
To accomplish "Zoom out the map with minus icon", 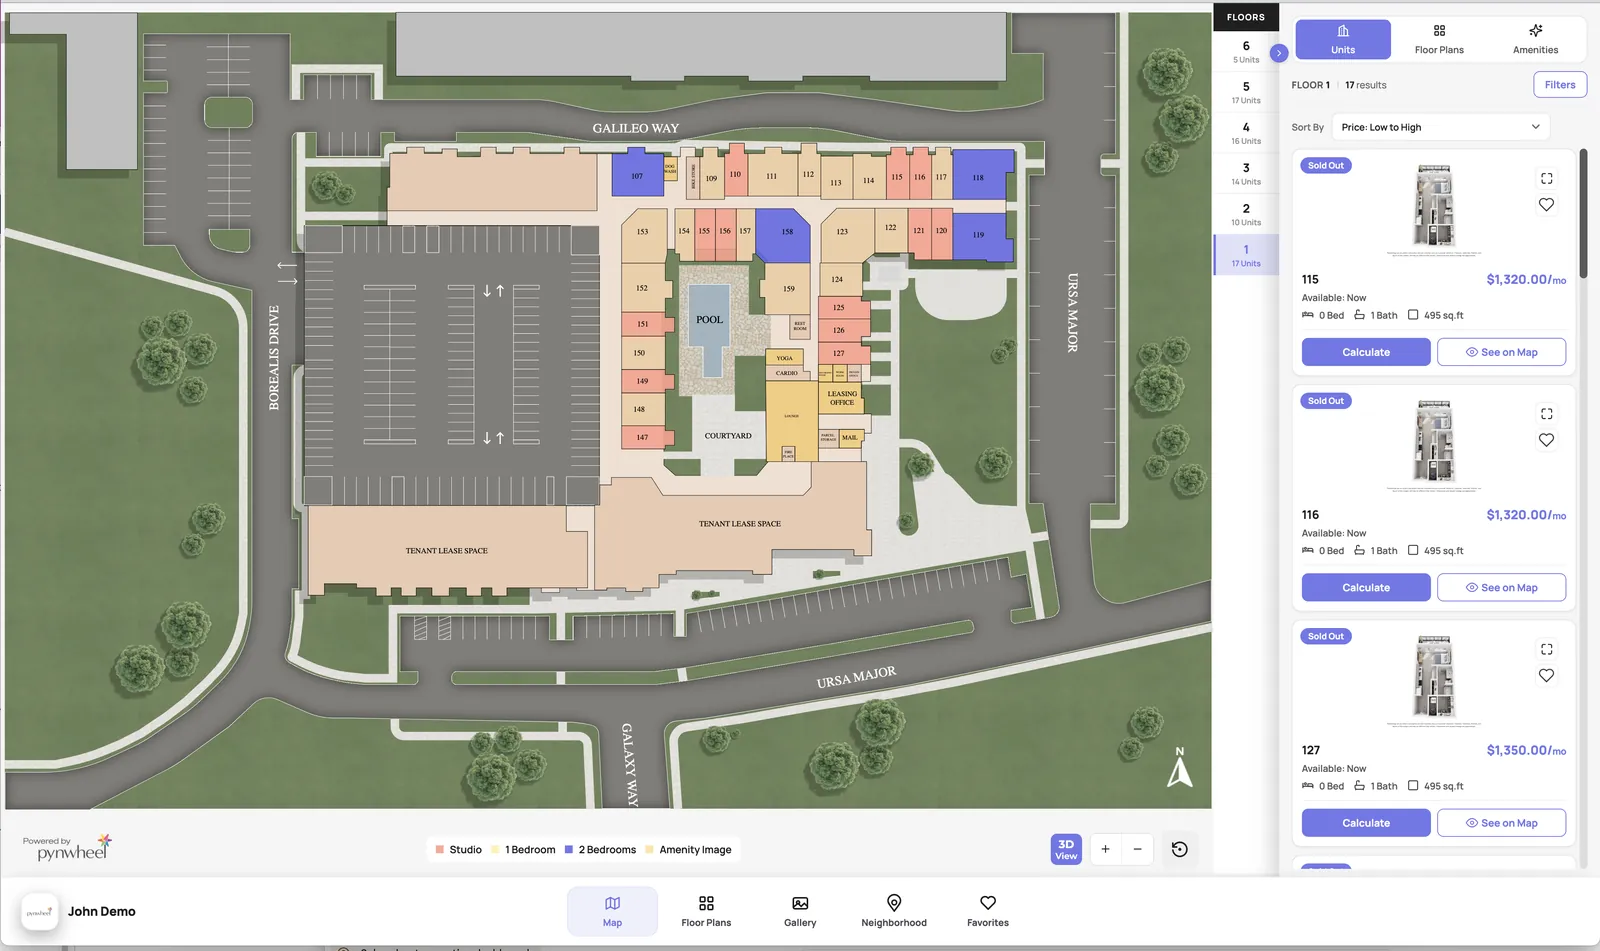I will click(1137, 849).
